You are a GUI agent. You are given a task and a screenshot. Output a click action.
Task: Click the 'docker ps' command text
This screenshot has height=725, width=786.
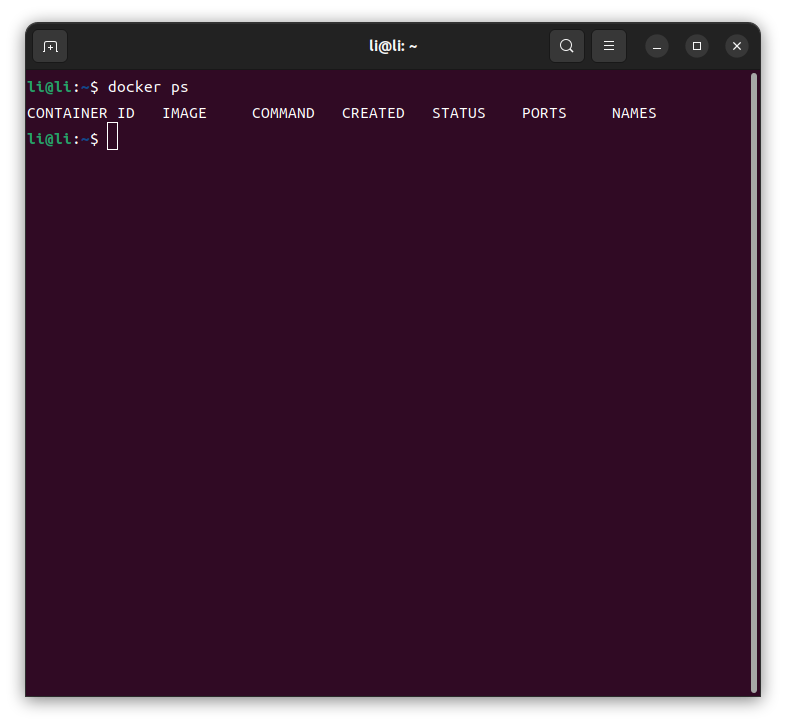[148, 87]
